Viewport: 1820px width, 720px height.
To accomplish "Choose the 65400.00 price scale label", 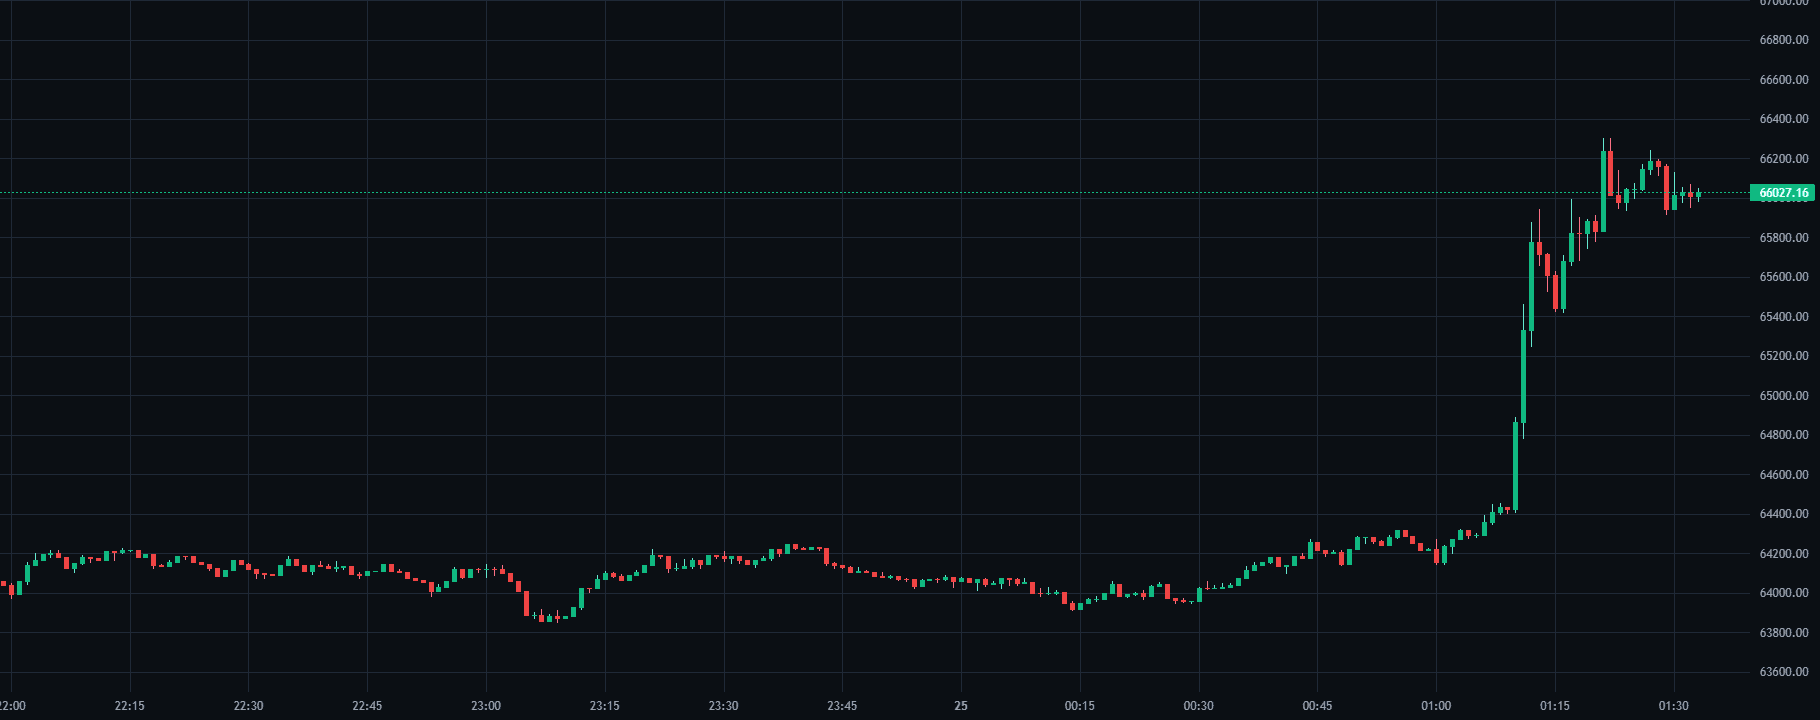I will pos(1784,317).
